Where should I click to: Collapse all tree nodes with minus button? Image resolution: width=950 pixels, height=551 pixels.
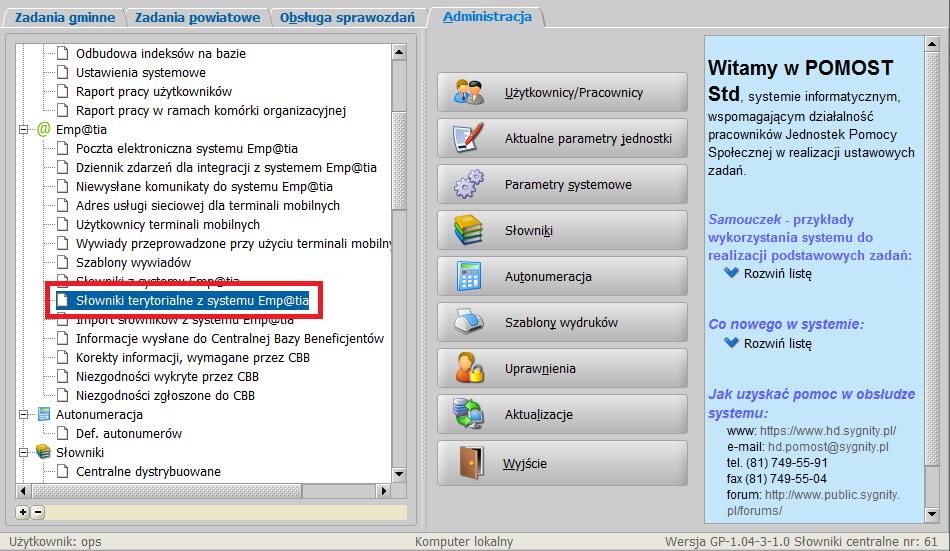pos(37,512)
